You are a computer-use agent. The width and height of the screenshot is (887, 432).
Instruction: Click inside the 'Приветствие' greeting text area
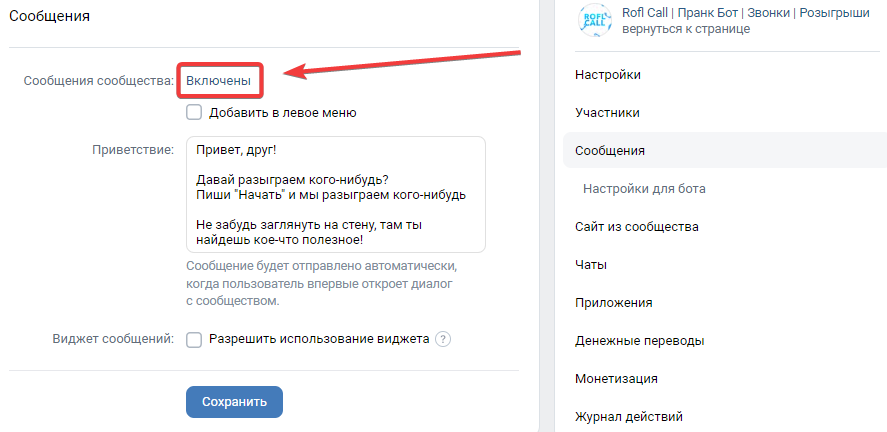[x=335, y=194]
